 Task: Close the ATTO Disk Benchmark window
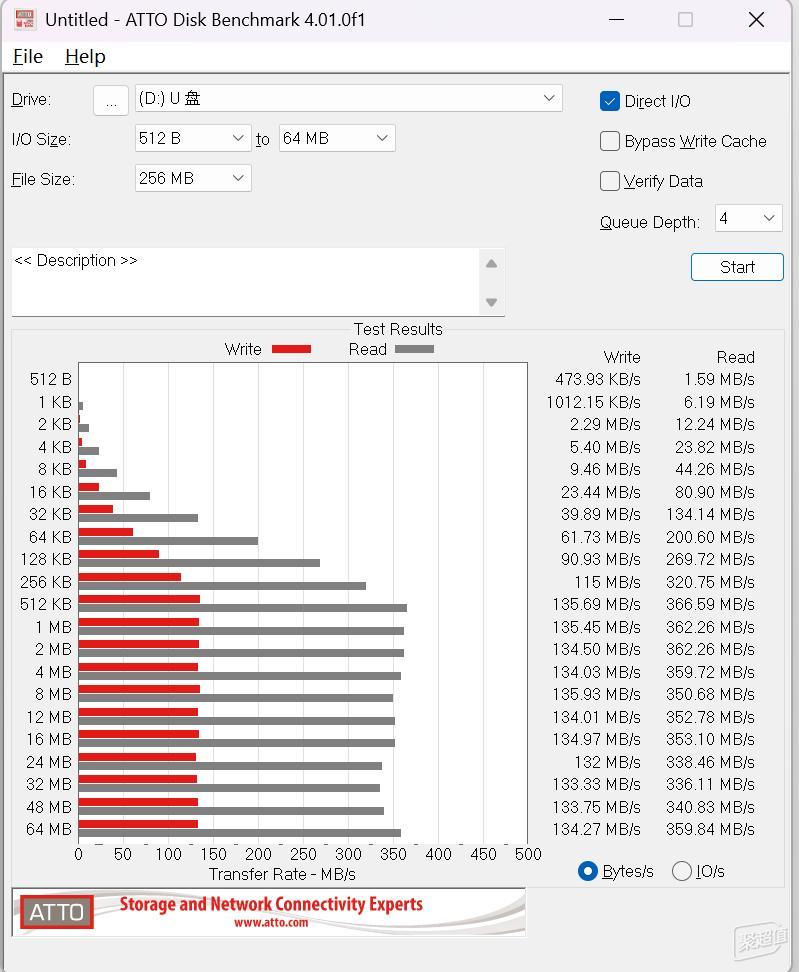(x=756, y=20)
